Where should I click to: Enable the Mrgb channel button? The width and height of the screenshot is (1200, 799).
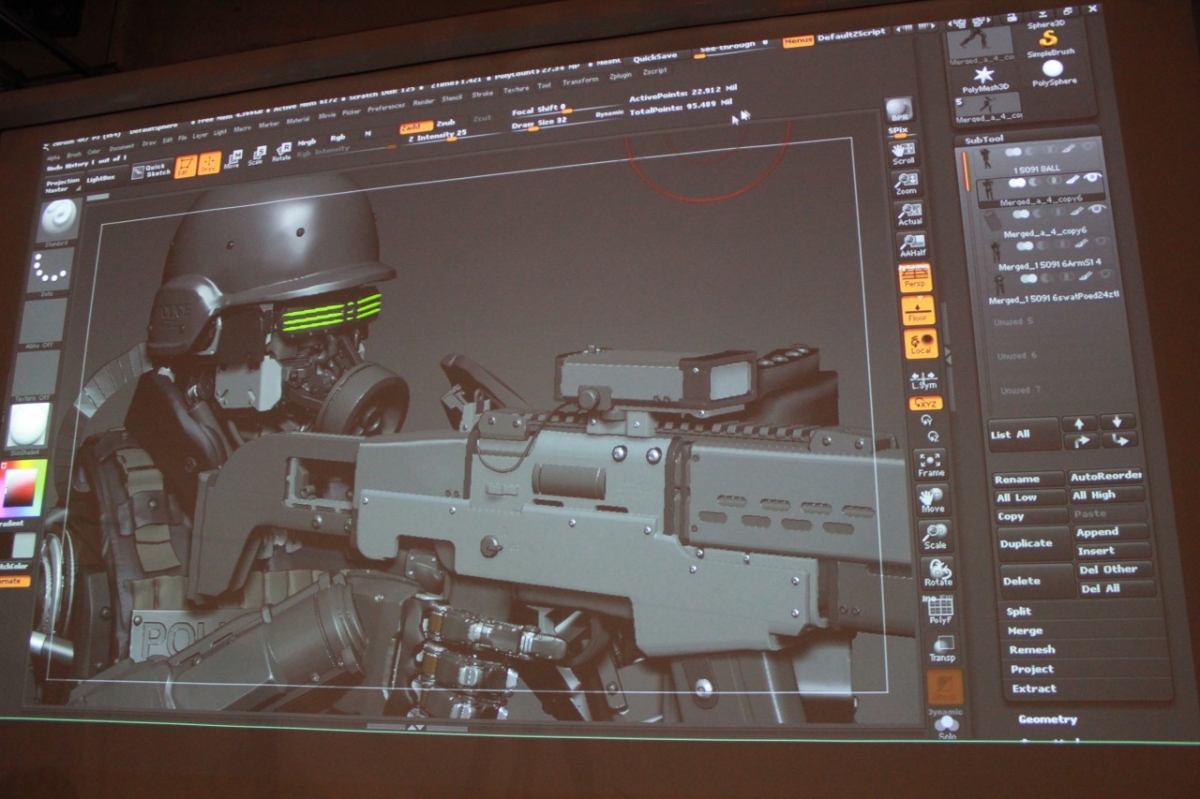pos(307,142)
